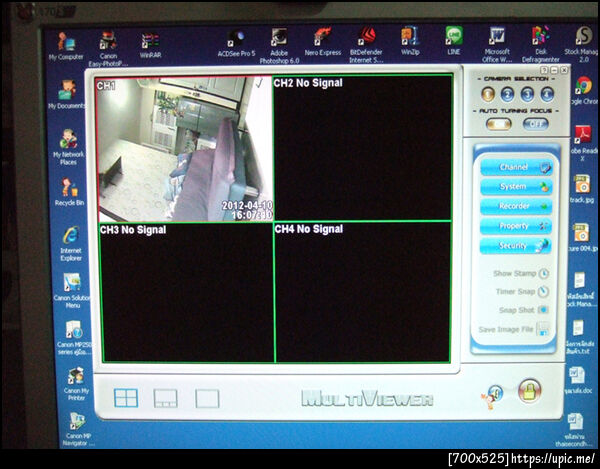600x469 pixels.
Task: Open Canon My Printer desktop icon
Action: tap(76, 384)
